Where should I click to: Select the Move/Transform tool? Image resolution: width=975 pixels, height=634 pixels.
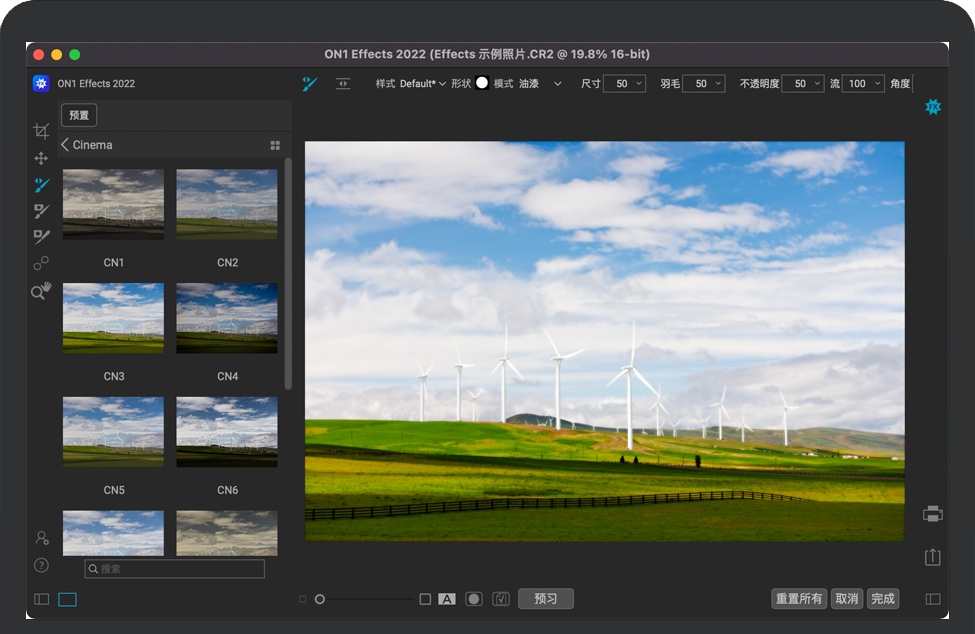41,158
